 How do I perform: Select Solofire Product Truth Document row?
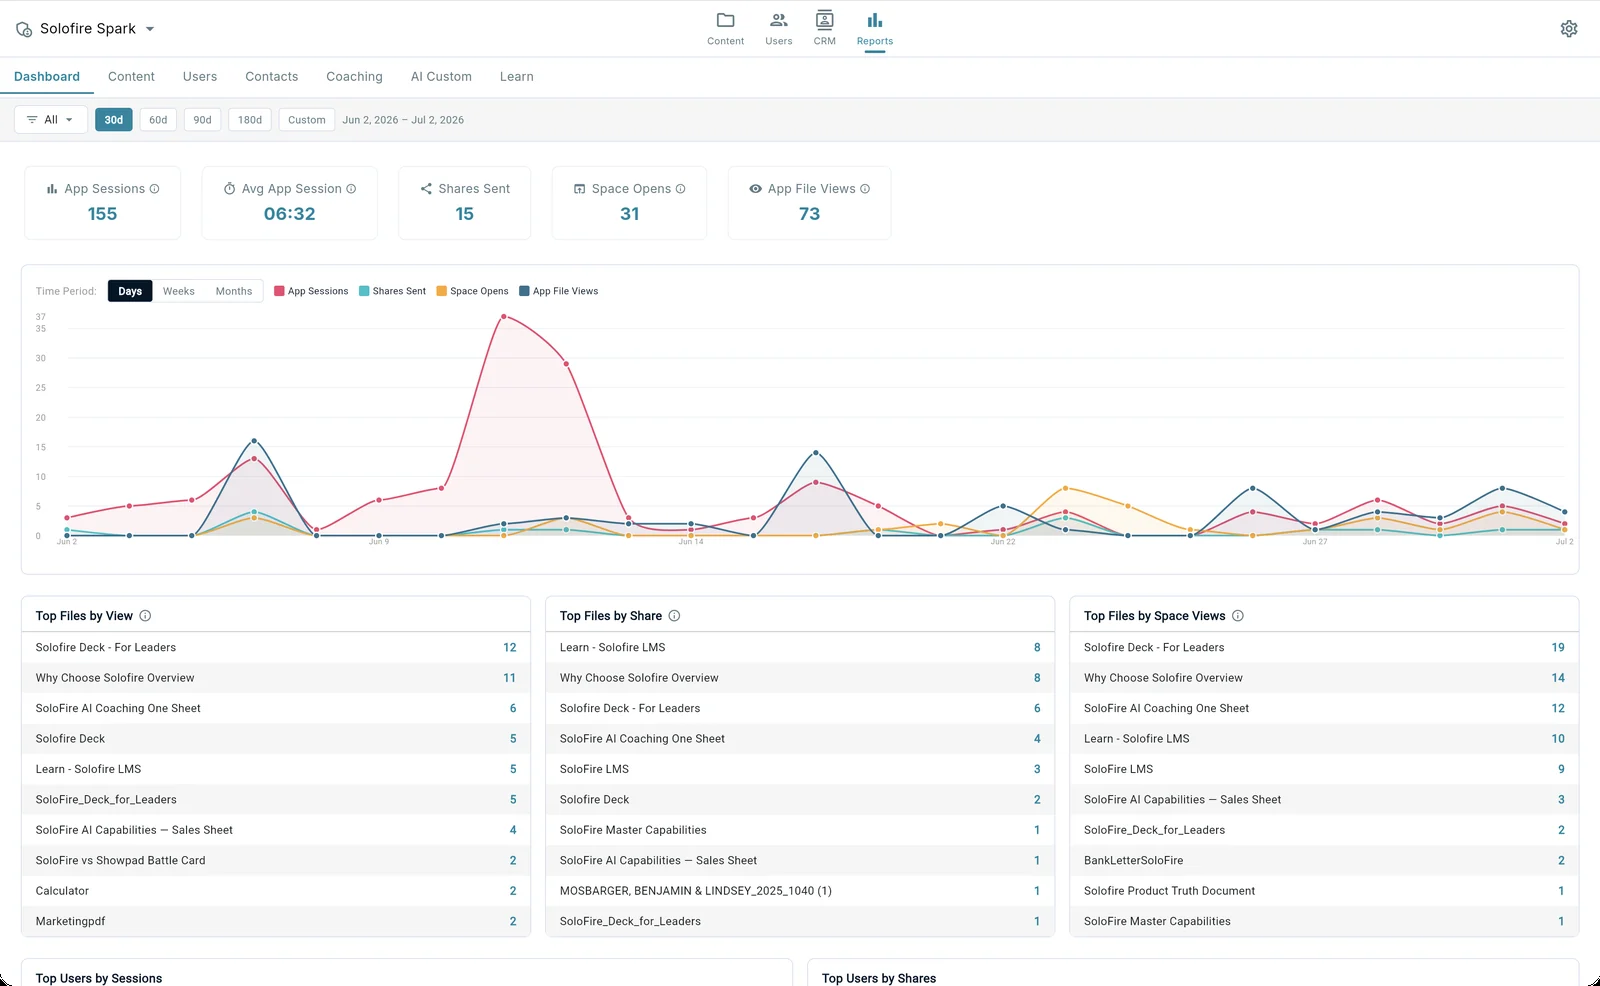click(1324, 891)
